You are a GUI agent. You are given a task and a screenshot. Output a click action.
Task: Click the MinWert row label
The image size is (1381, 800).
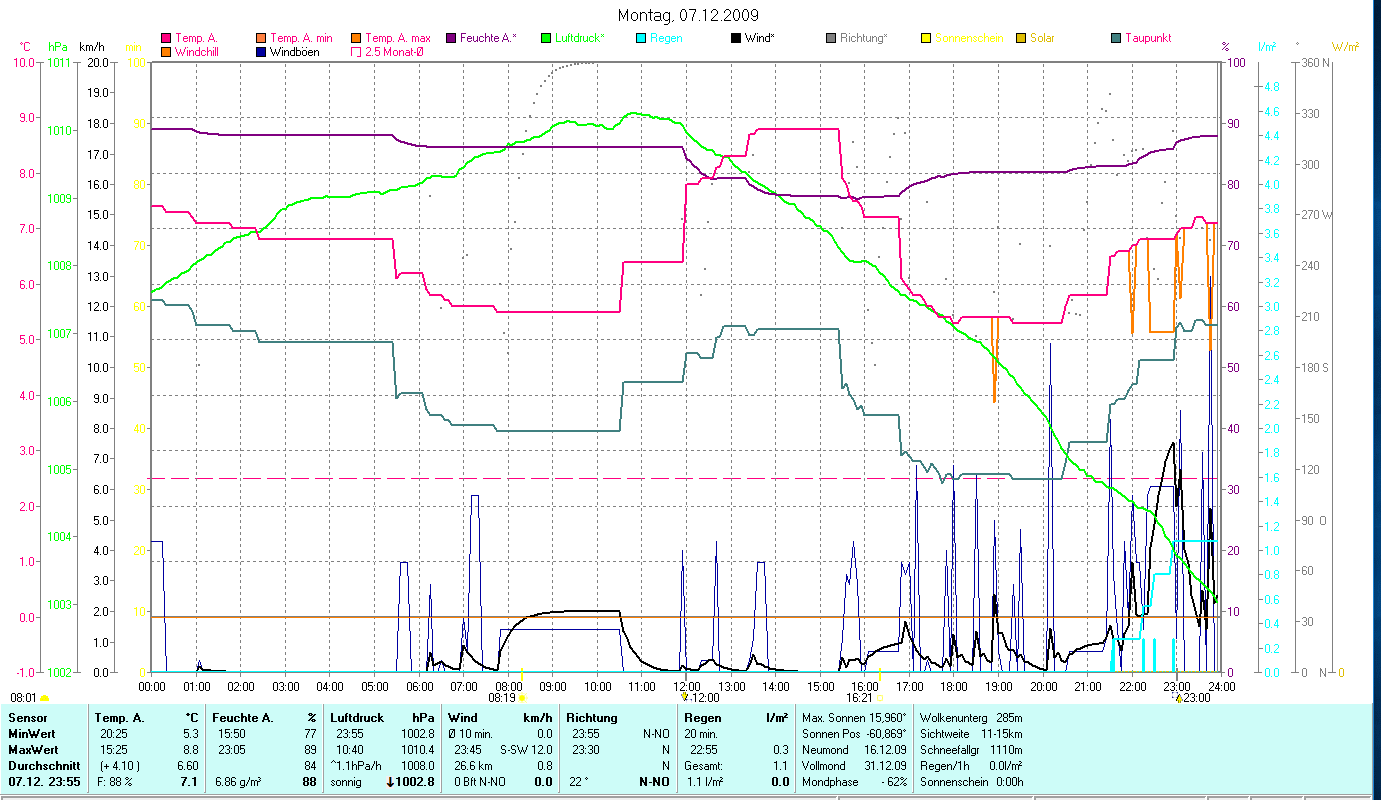(32, 734)
